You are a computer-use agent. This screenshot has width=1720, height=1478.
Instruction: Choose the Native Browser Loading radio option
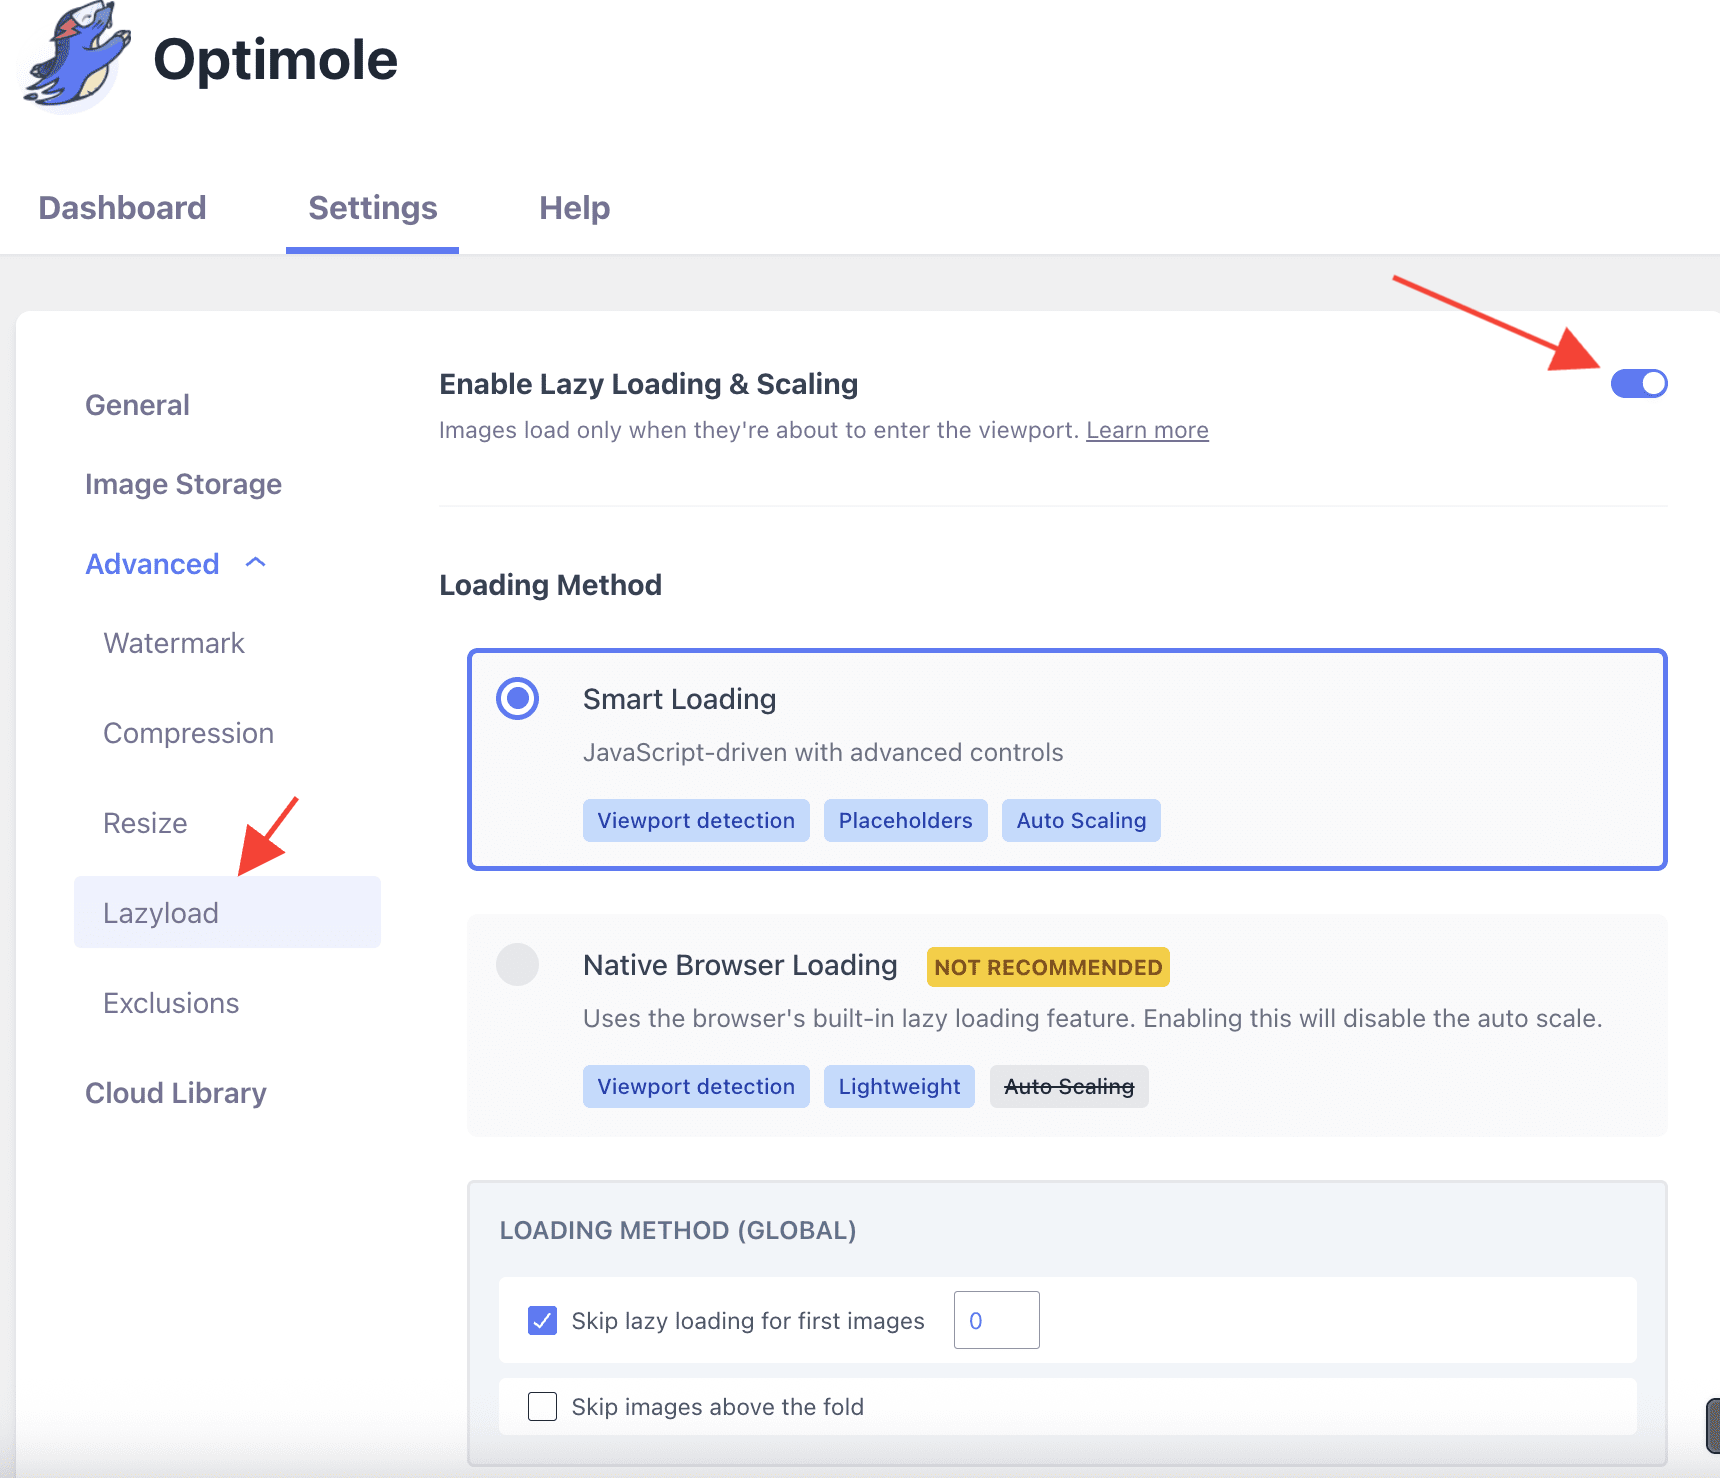pyautogui.click(x=518, y=965)
